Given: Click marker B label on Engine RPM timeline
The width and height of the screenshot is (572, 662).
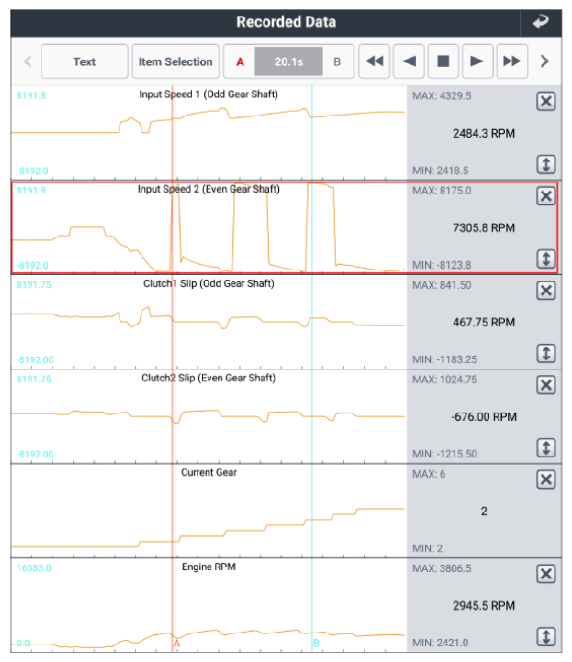Looking at the screenshot, I should pyautogui.click(x=316, y=643).
